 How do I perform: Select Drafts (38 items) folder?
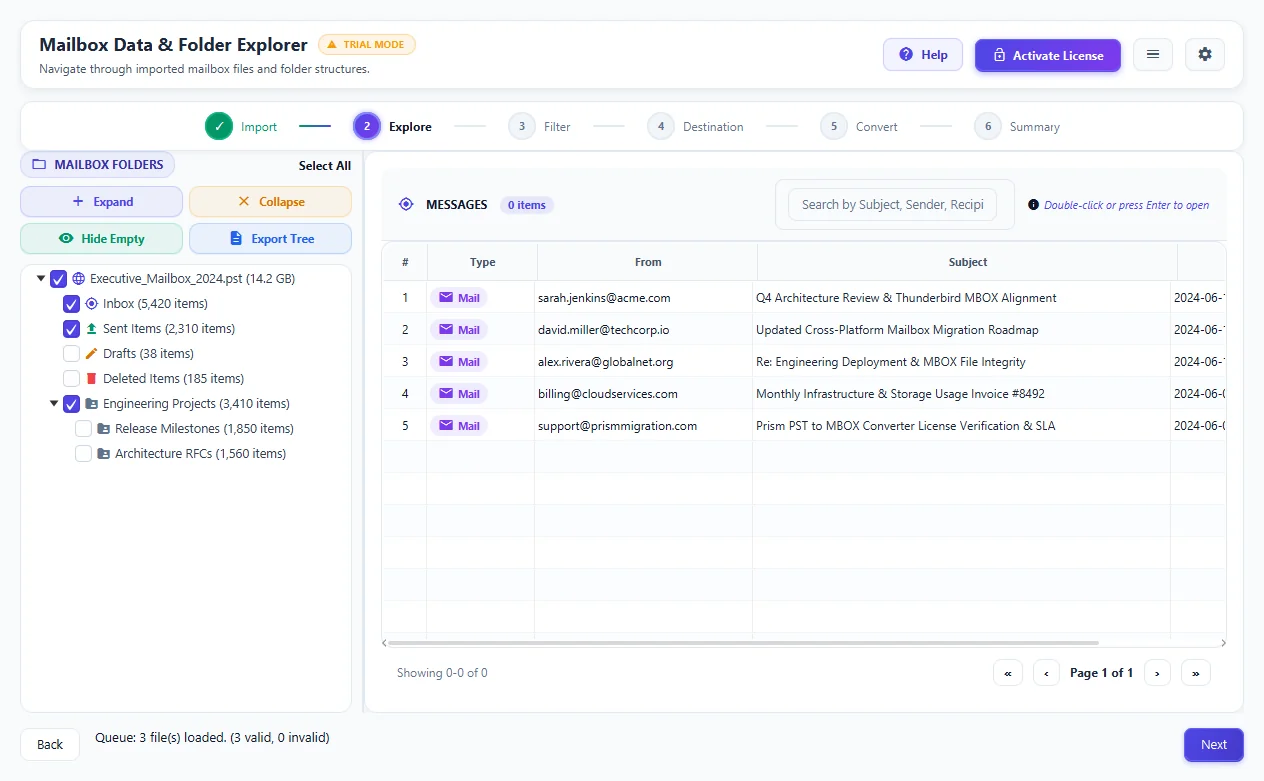click(x=148, y=354)
